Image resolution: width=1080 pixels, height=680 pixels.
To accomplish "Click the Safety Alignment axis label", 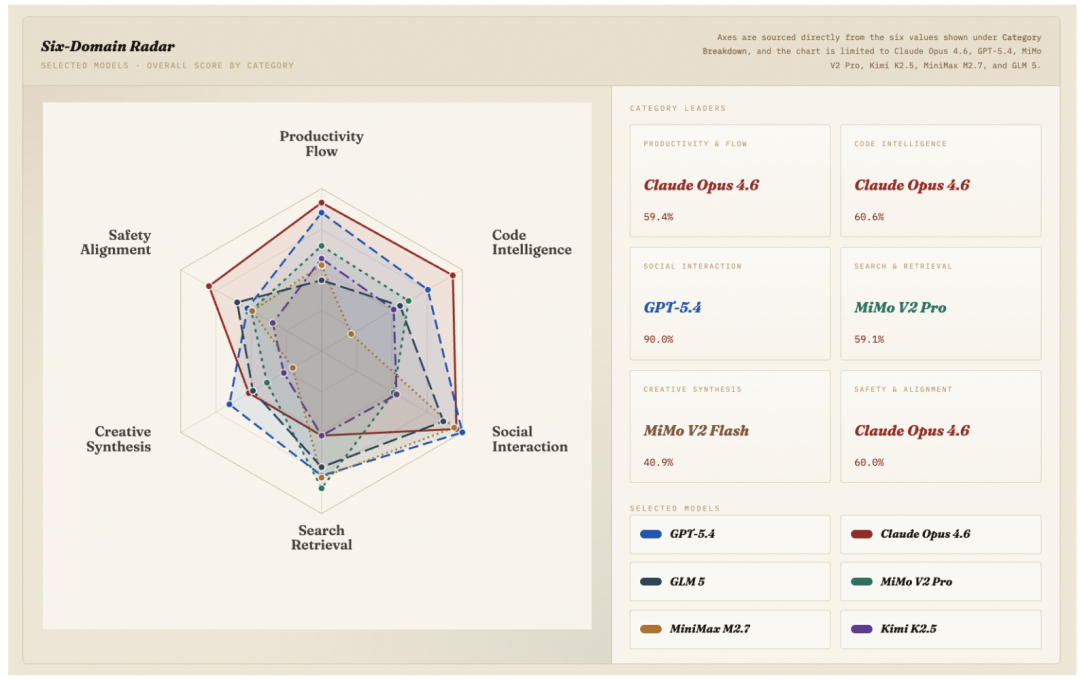I will [116, 243].
